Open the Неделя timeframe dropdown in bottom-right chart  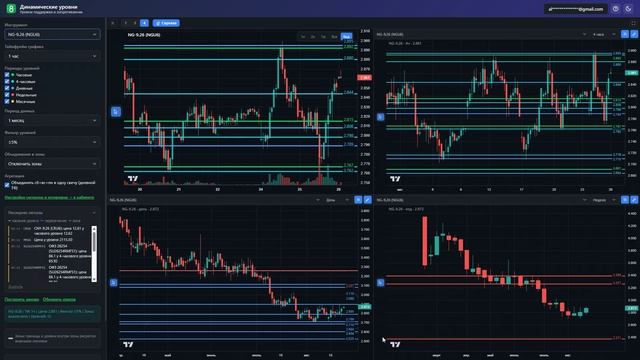coord(604,200)
